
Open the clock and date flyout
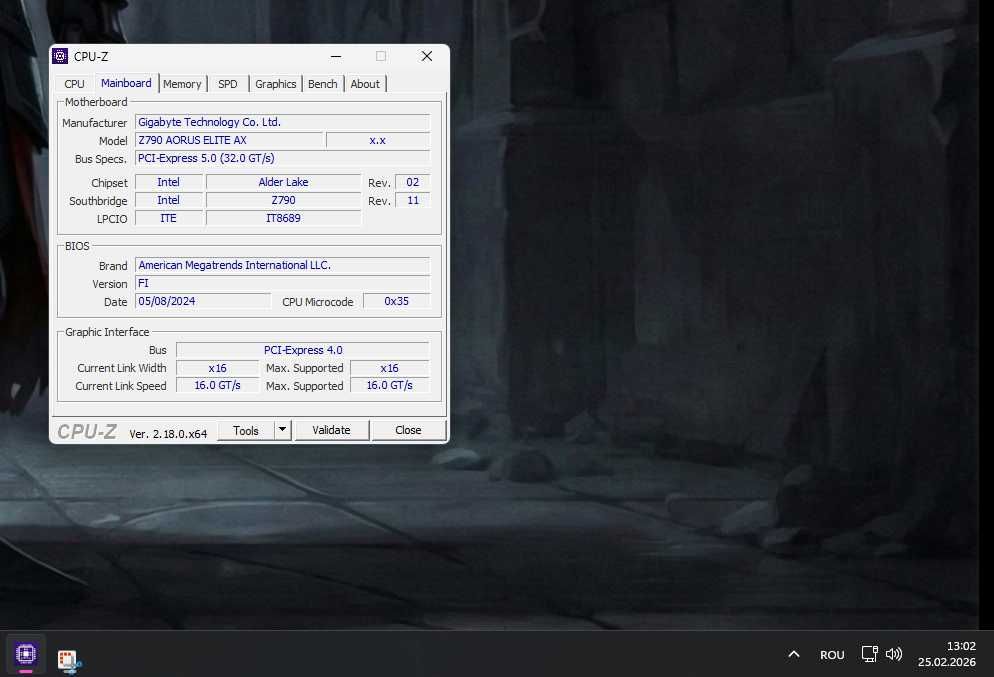point(946,654)
